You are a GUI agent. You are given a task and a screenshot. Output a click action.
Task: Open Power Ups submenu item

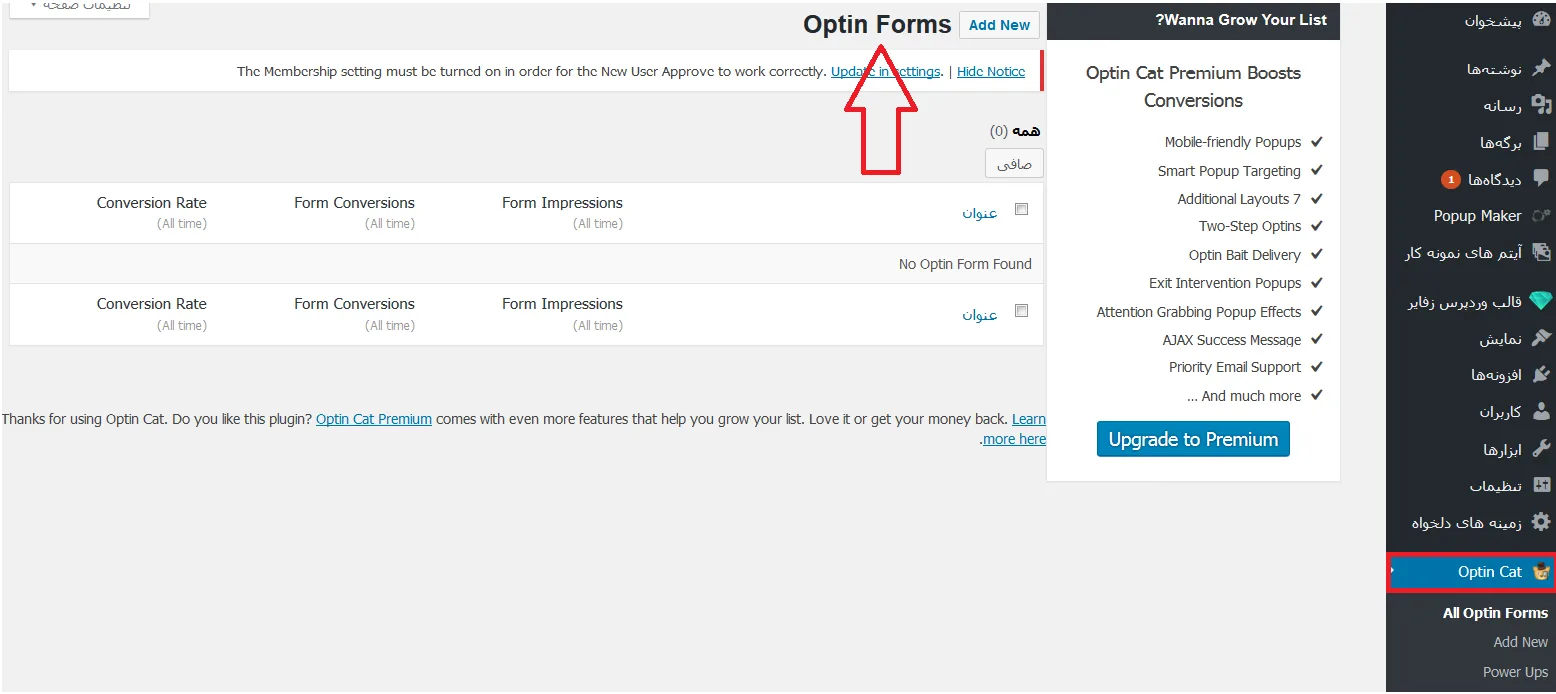[1515, 672]
